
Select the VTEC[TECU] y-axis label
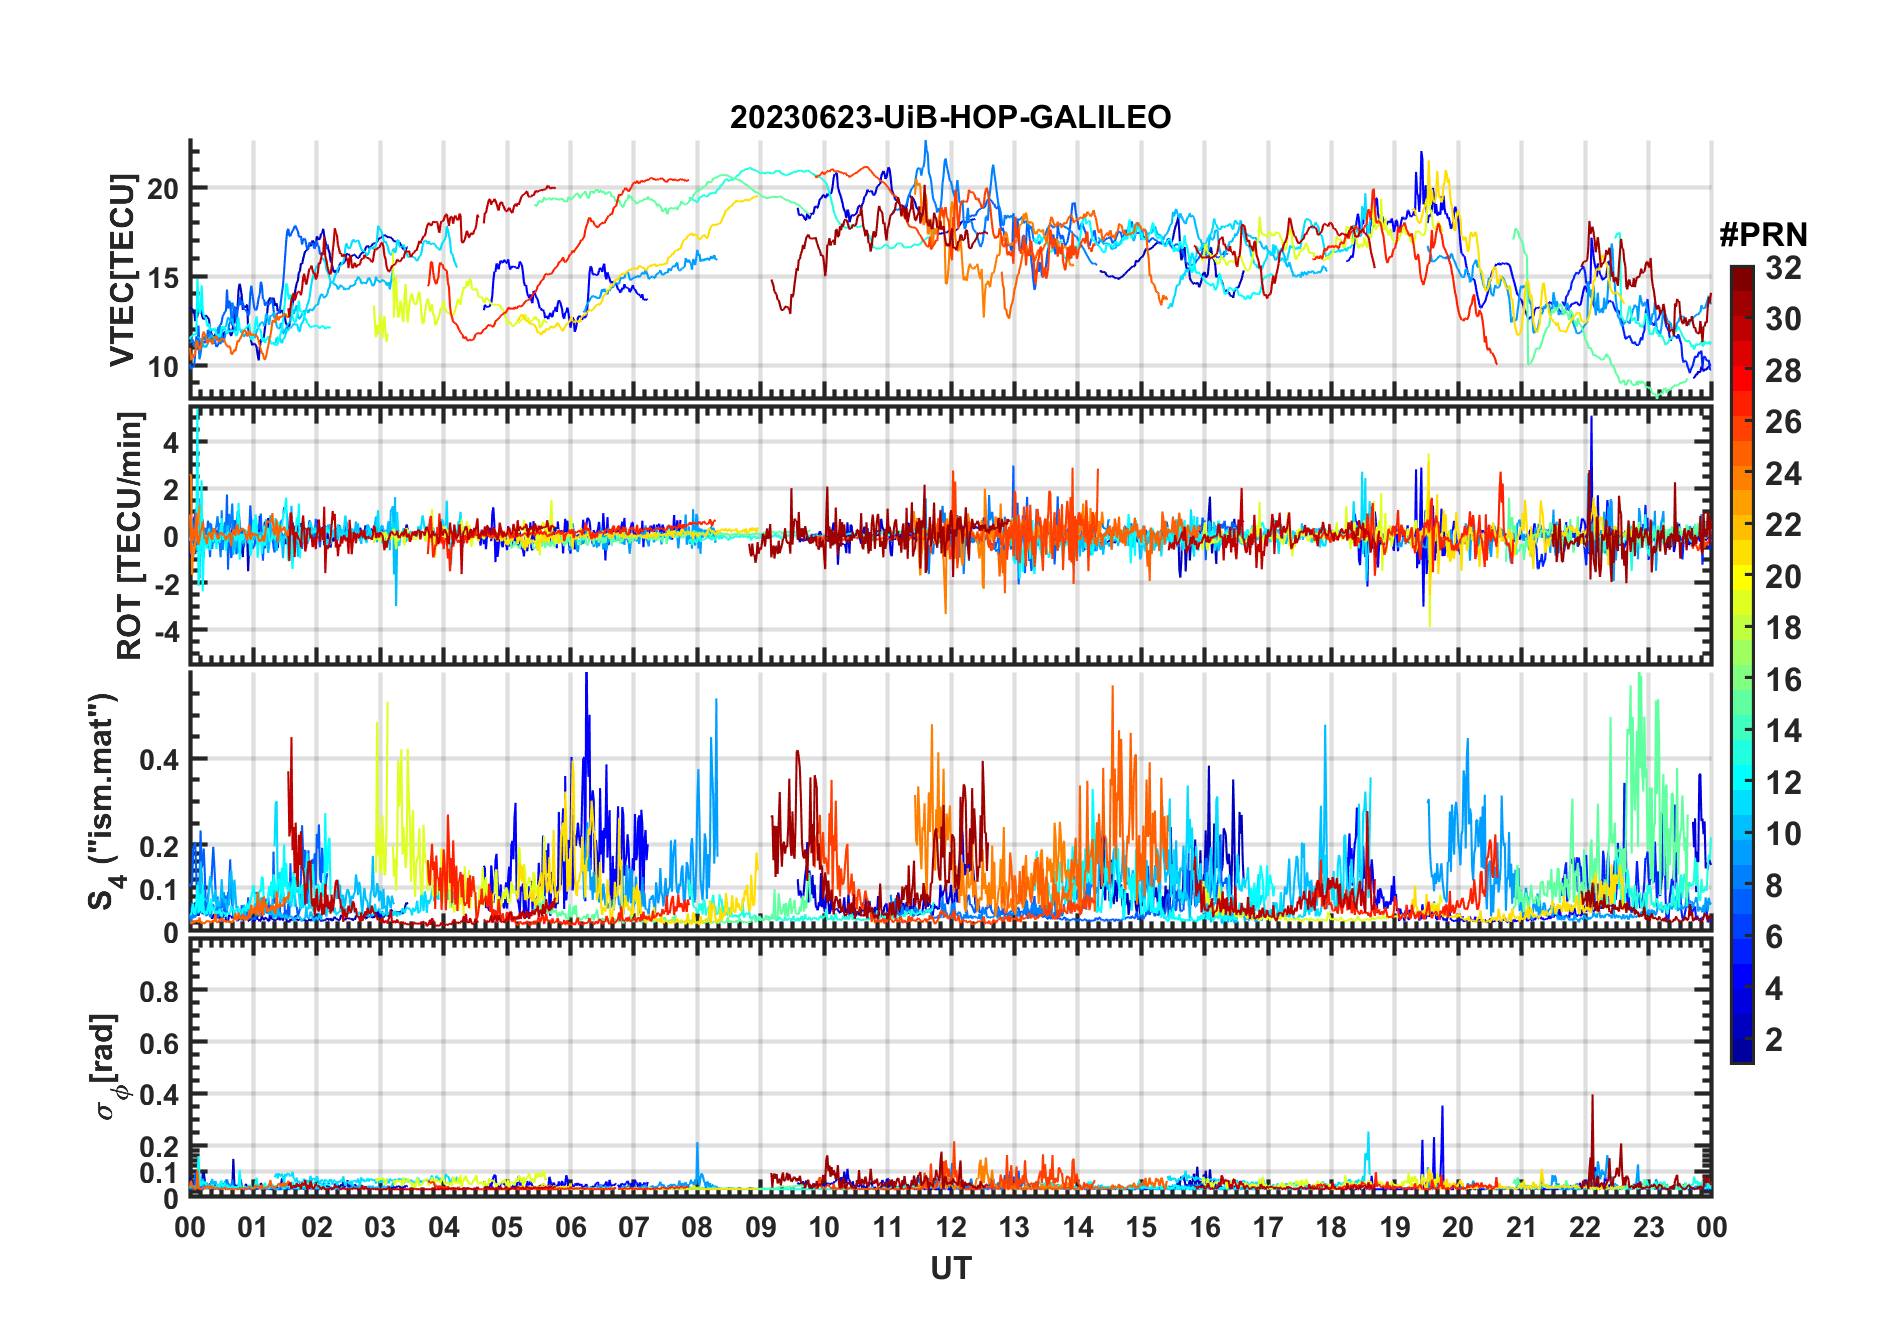[x=122, y=270]
